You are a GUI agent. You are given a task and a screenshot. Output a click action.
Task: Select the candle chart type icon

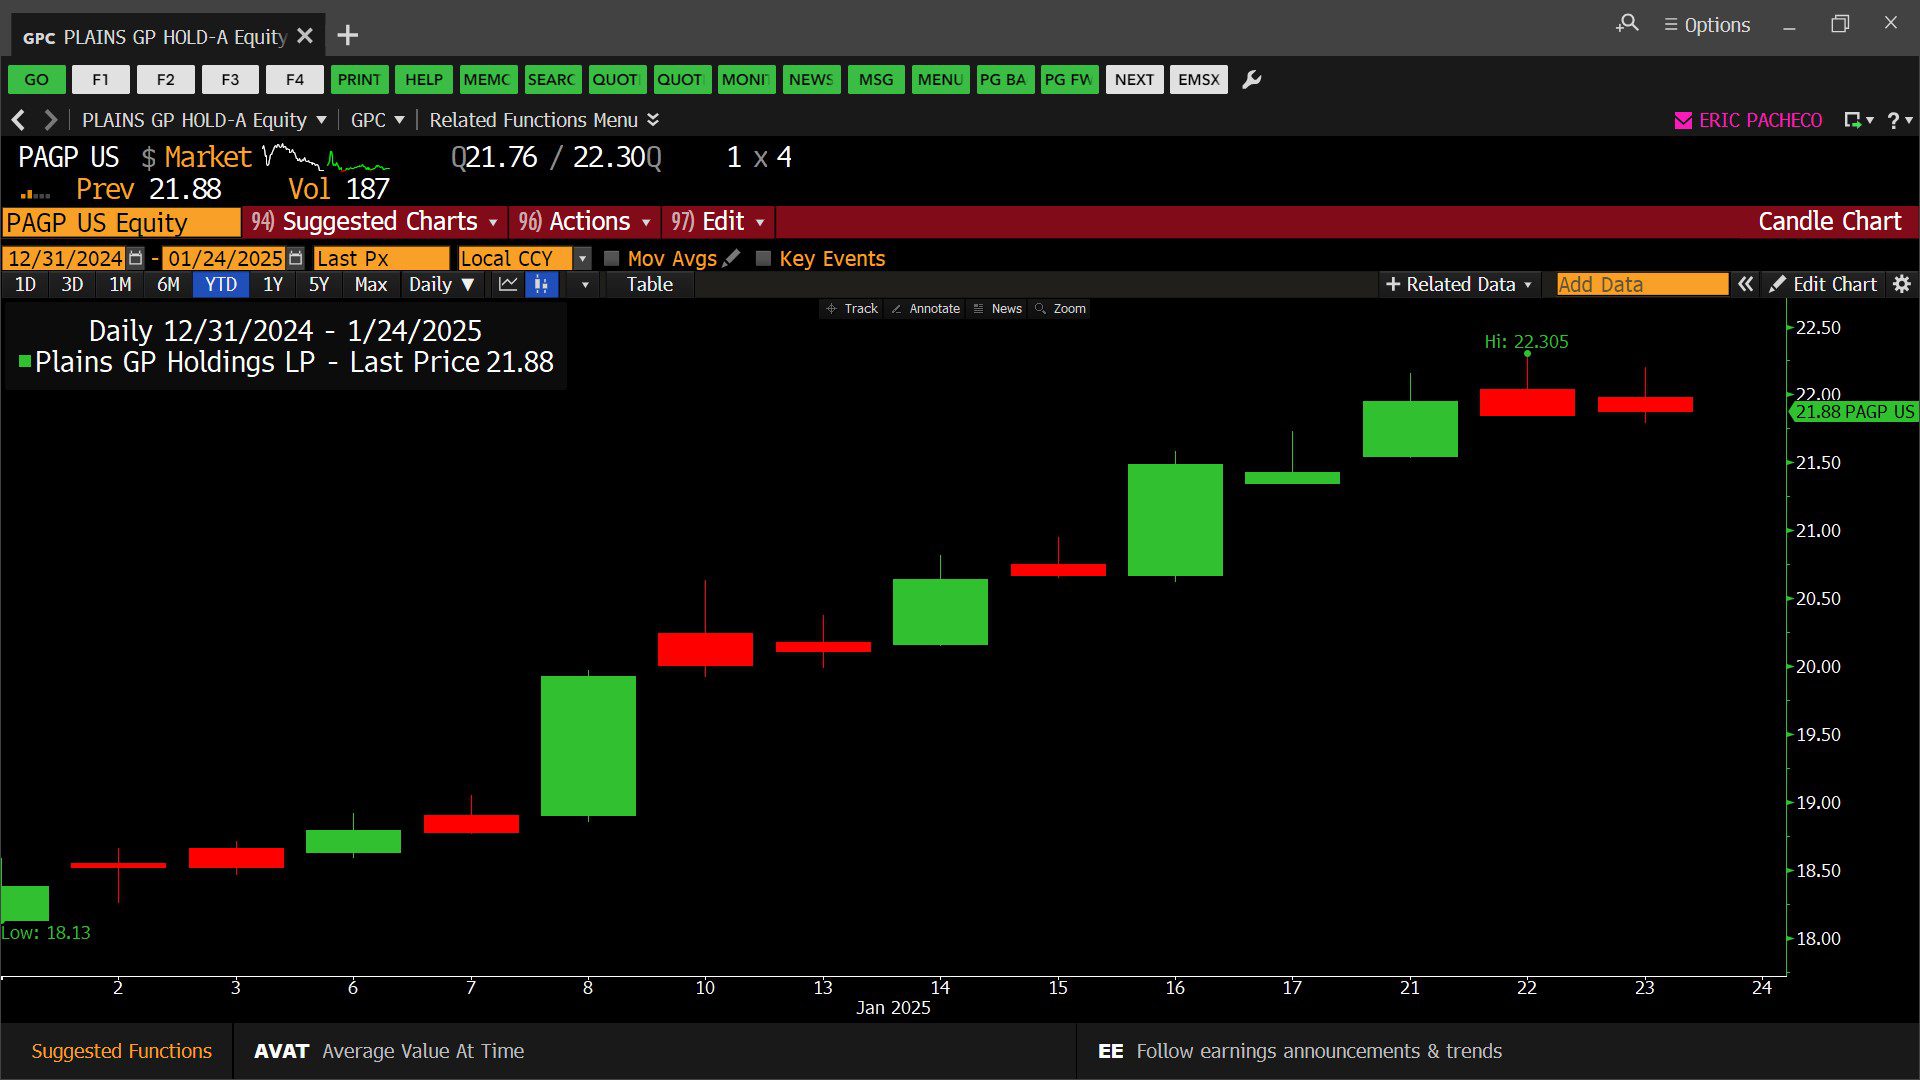541,285
